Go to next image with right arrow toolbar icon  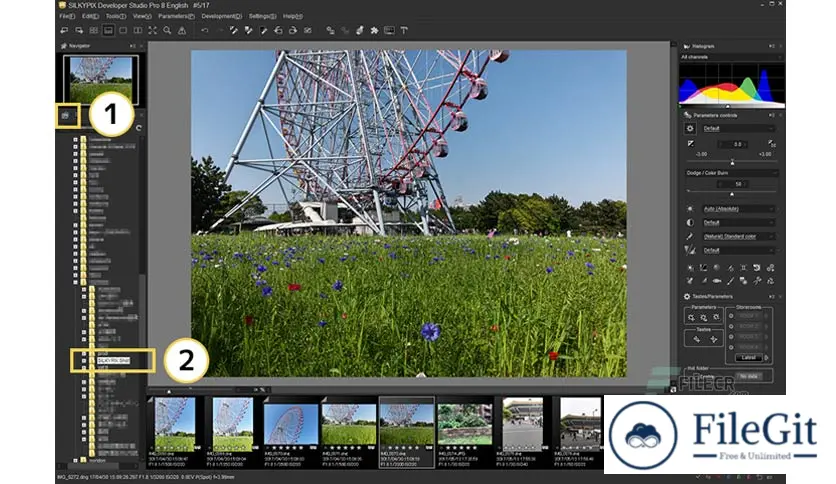coord(79,30)
